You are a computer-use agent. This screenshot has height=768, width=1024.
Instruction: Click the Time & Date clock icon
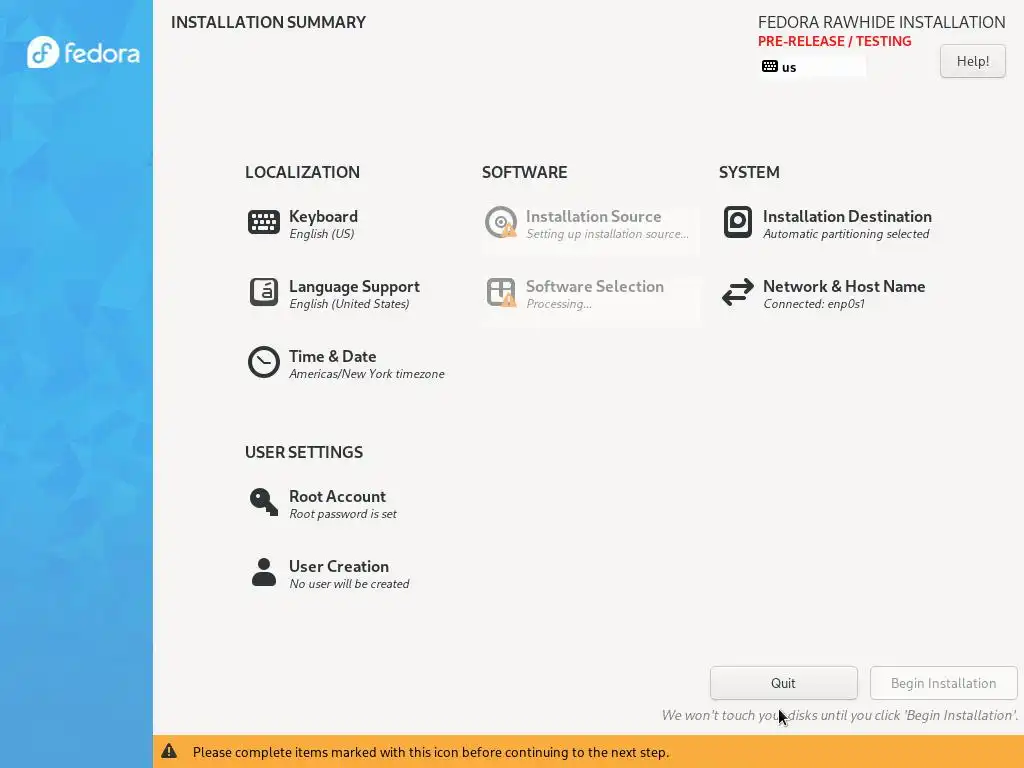click(x=264, y=362)
